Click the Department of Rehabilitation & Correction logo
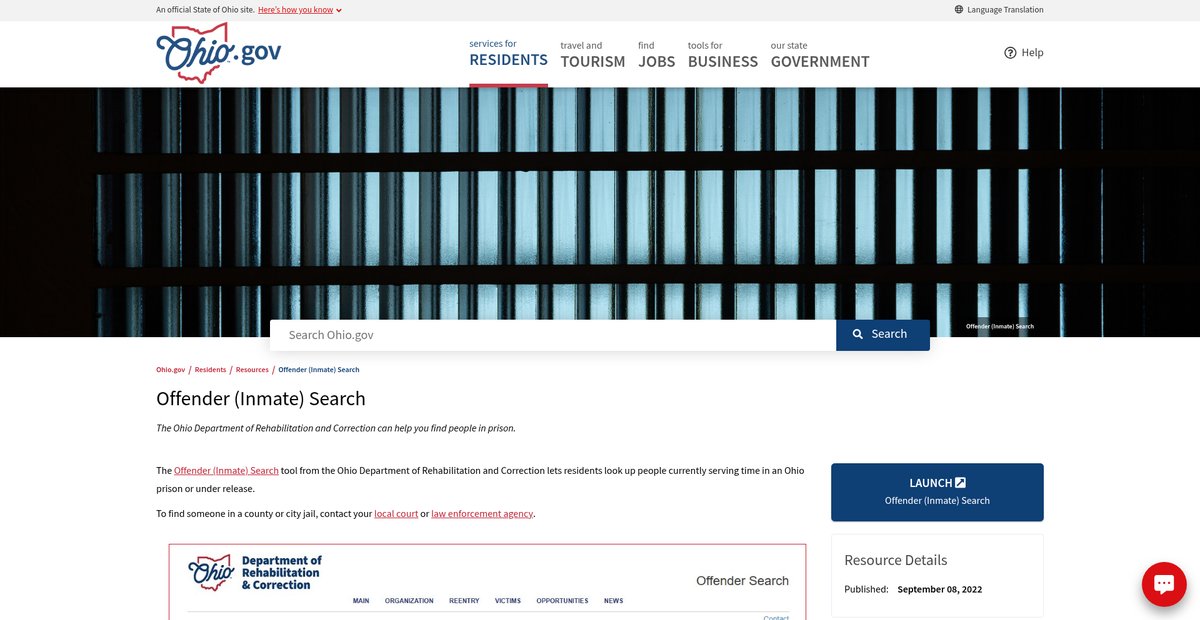This screenshot has width=1200, height=620. click(x=256, y=573)
